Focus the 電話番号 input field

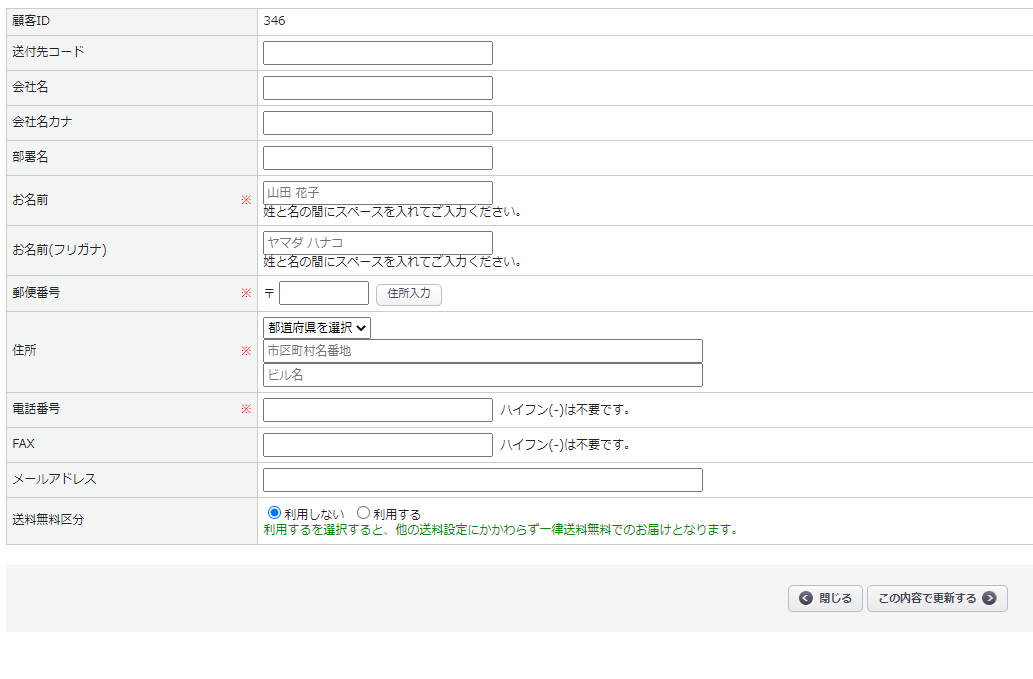pyautogui.click(x=378, y=410)
